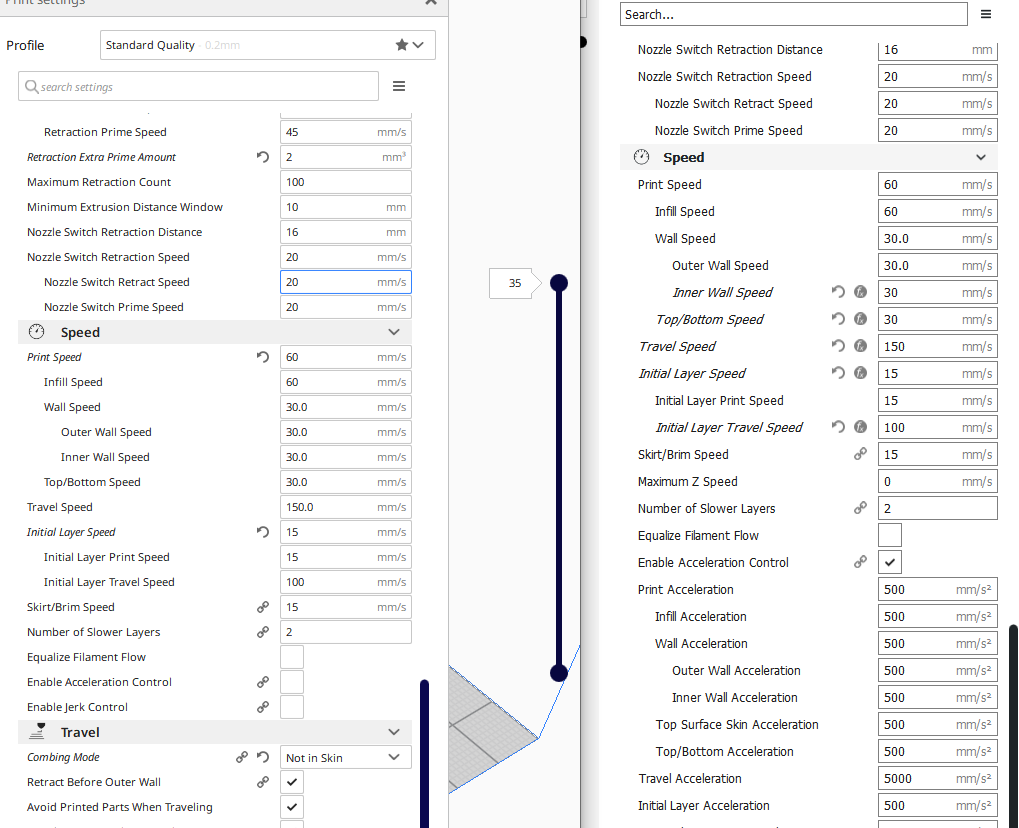The height and width of the screenshot is (828, 1019).
Task: Click link icon beside left Enable Acceleration Control
Action: pos(263,682)
